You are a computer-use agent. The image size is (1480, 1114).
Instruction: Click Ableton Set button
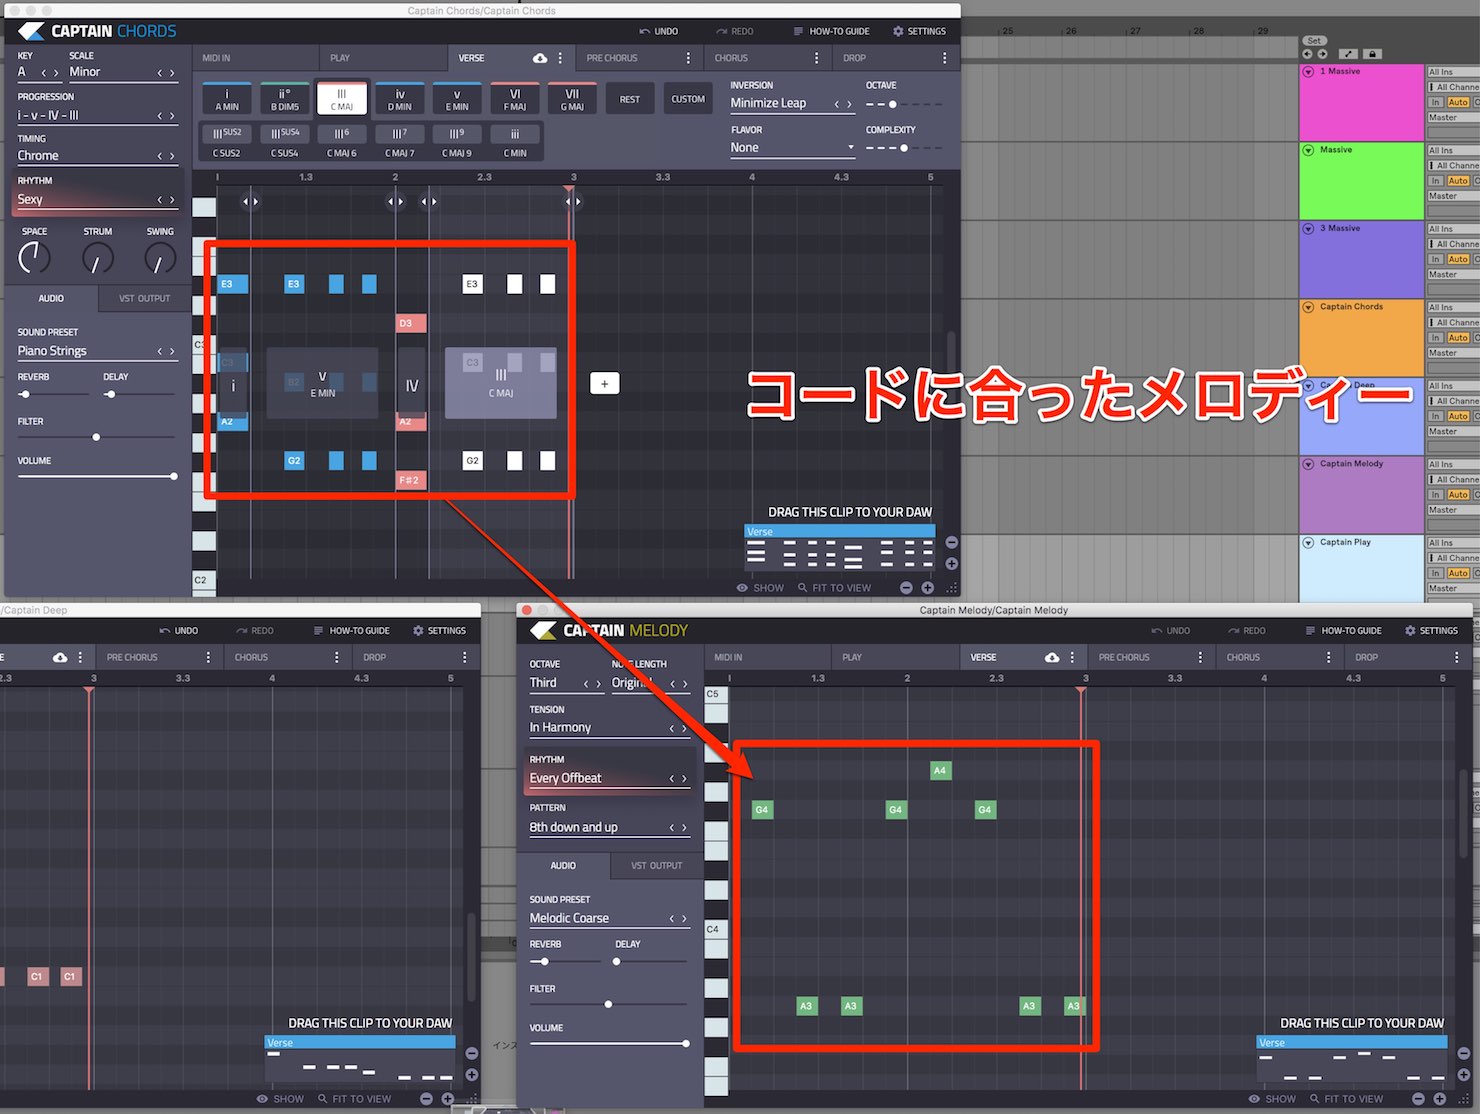(1314, 41)
